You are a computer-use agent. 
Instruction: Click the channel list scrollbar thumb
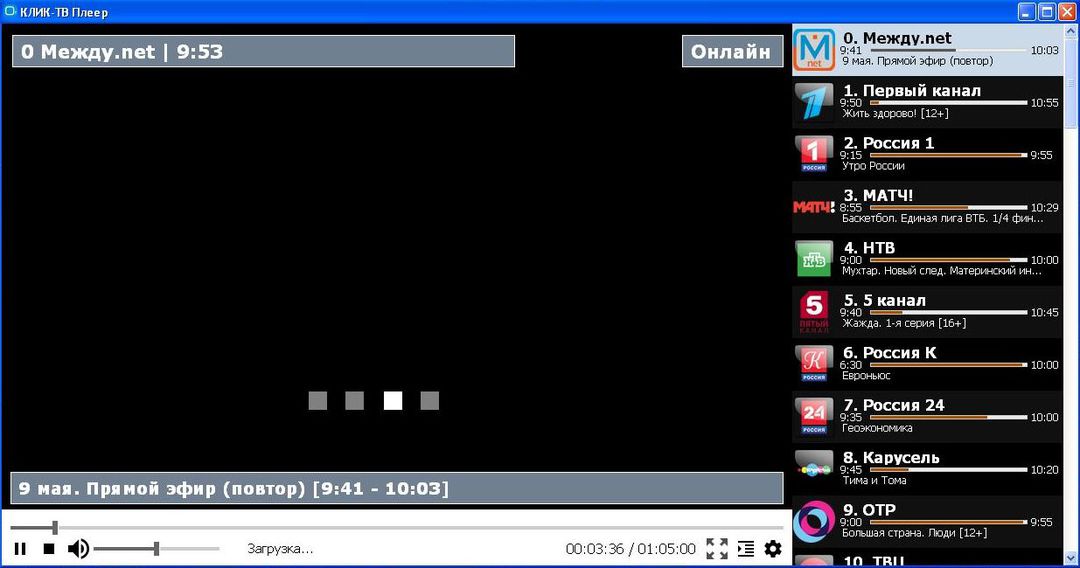[1071, 83]
